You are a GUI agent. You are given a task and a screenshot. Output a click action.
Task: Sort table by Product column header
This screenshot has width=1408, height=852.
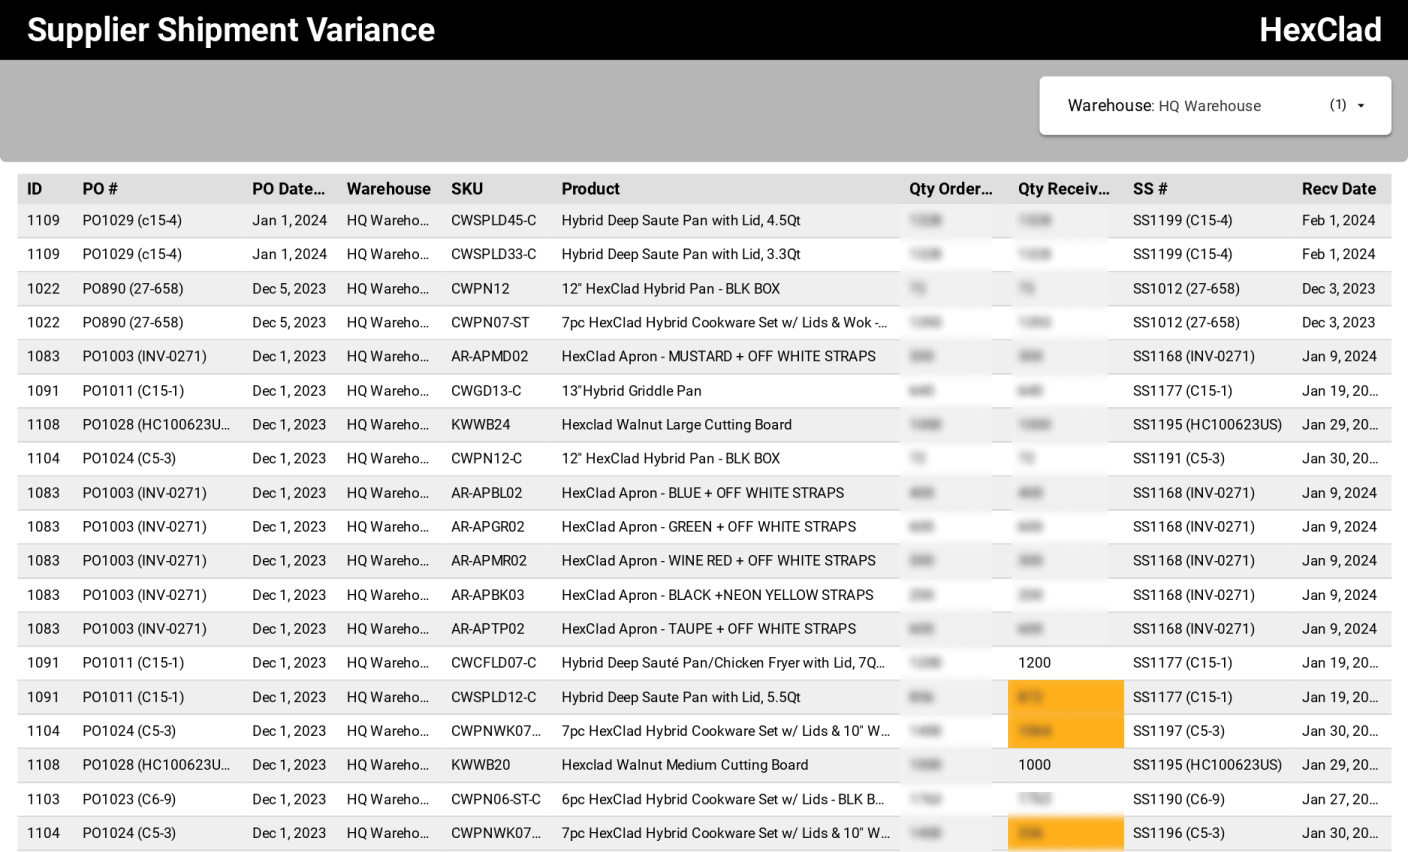pos(590,189)
